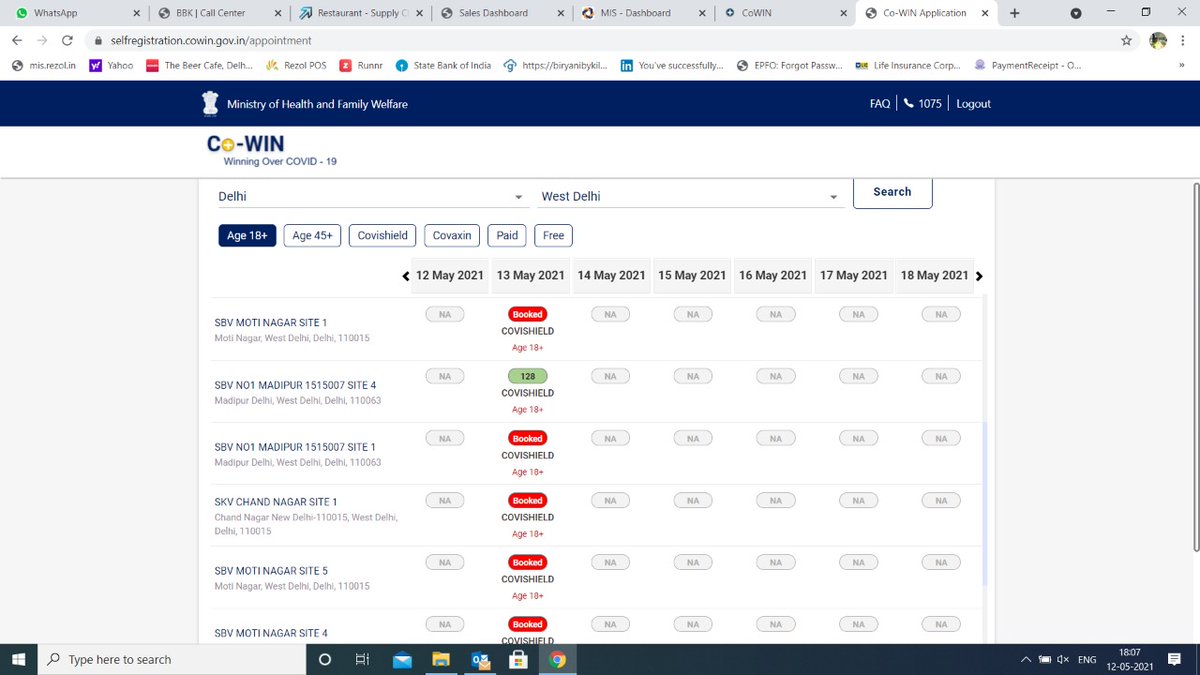Close the WhatsApp tab
Viewport: 1200px width, 675px height.
click(x=135, y=13)
